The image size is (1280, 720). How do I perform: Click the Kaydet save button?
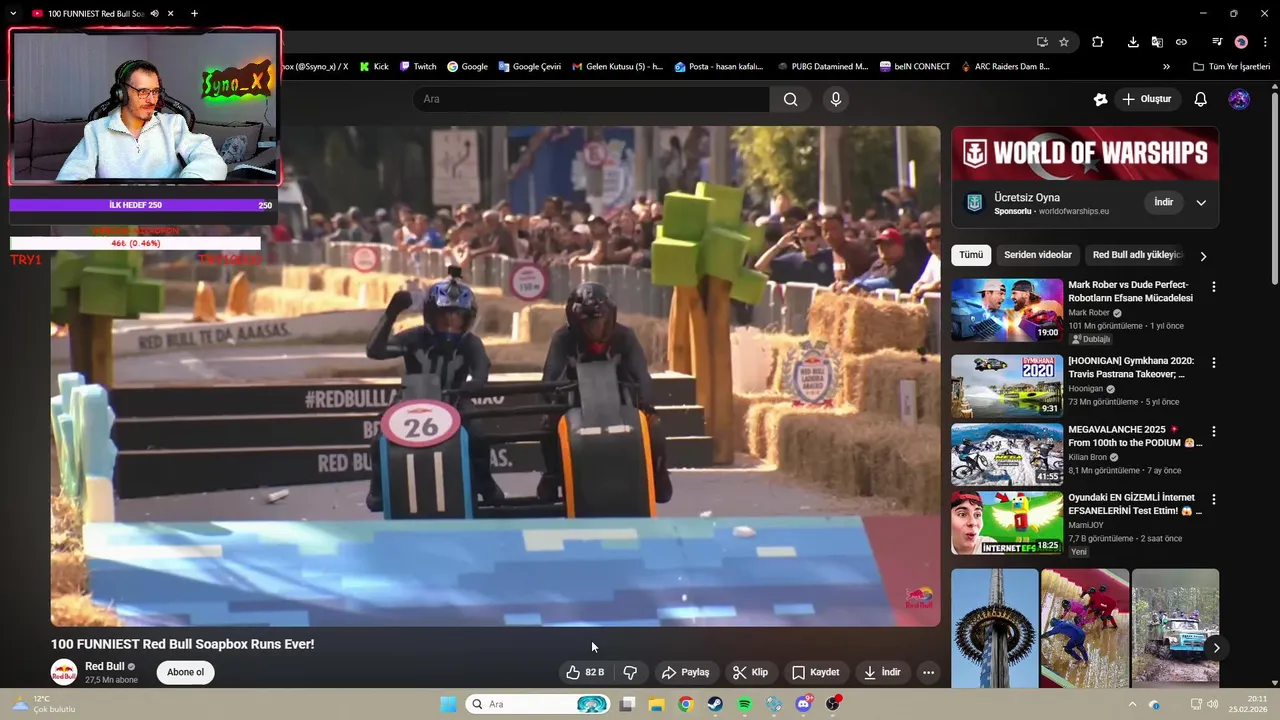tap(816, 672)
